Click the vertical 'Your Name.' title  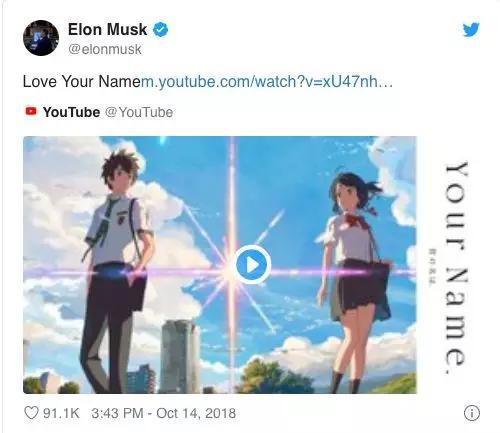pos(456,268)
